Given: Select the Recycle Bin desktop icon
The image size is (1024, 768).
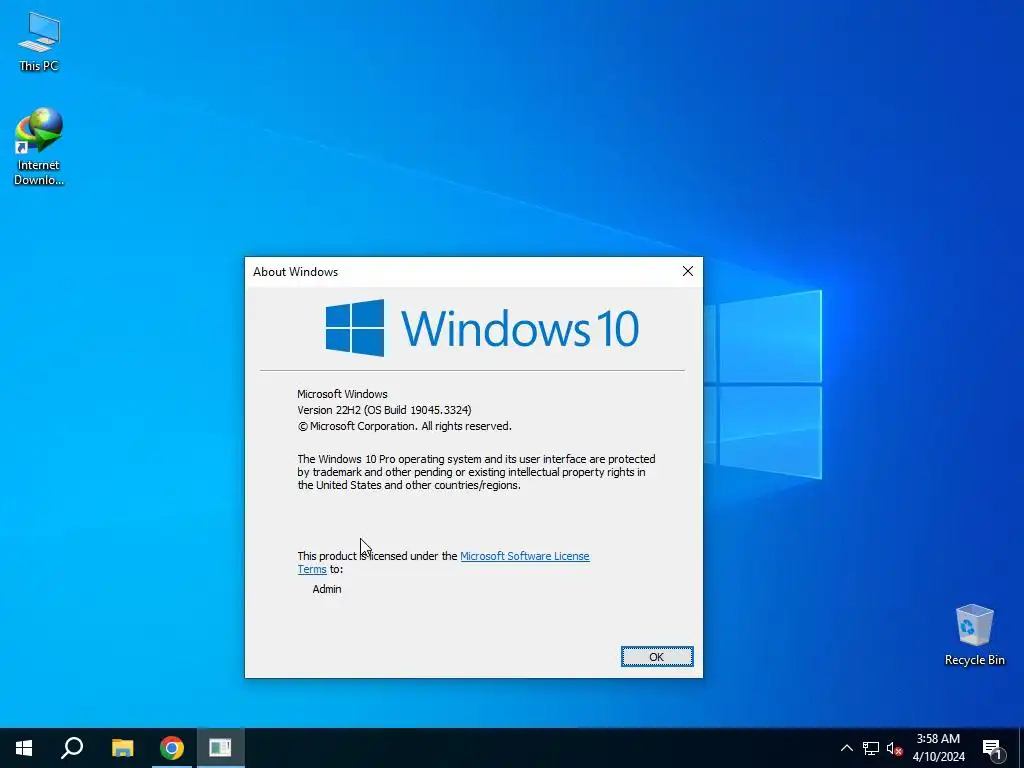Looking at the screenshot, I should click(x=974, y=635).
